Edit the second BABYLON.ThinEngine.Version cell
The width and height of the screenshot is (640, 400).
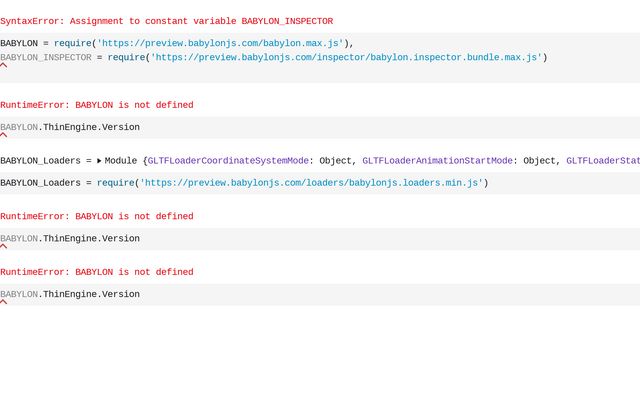70,239
